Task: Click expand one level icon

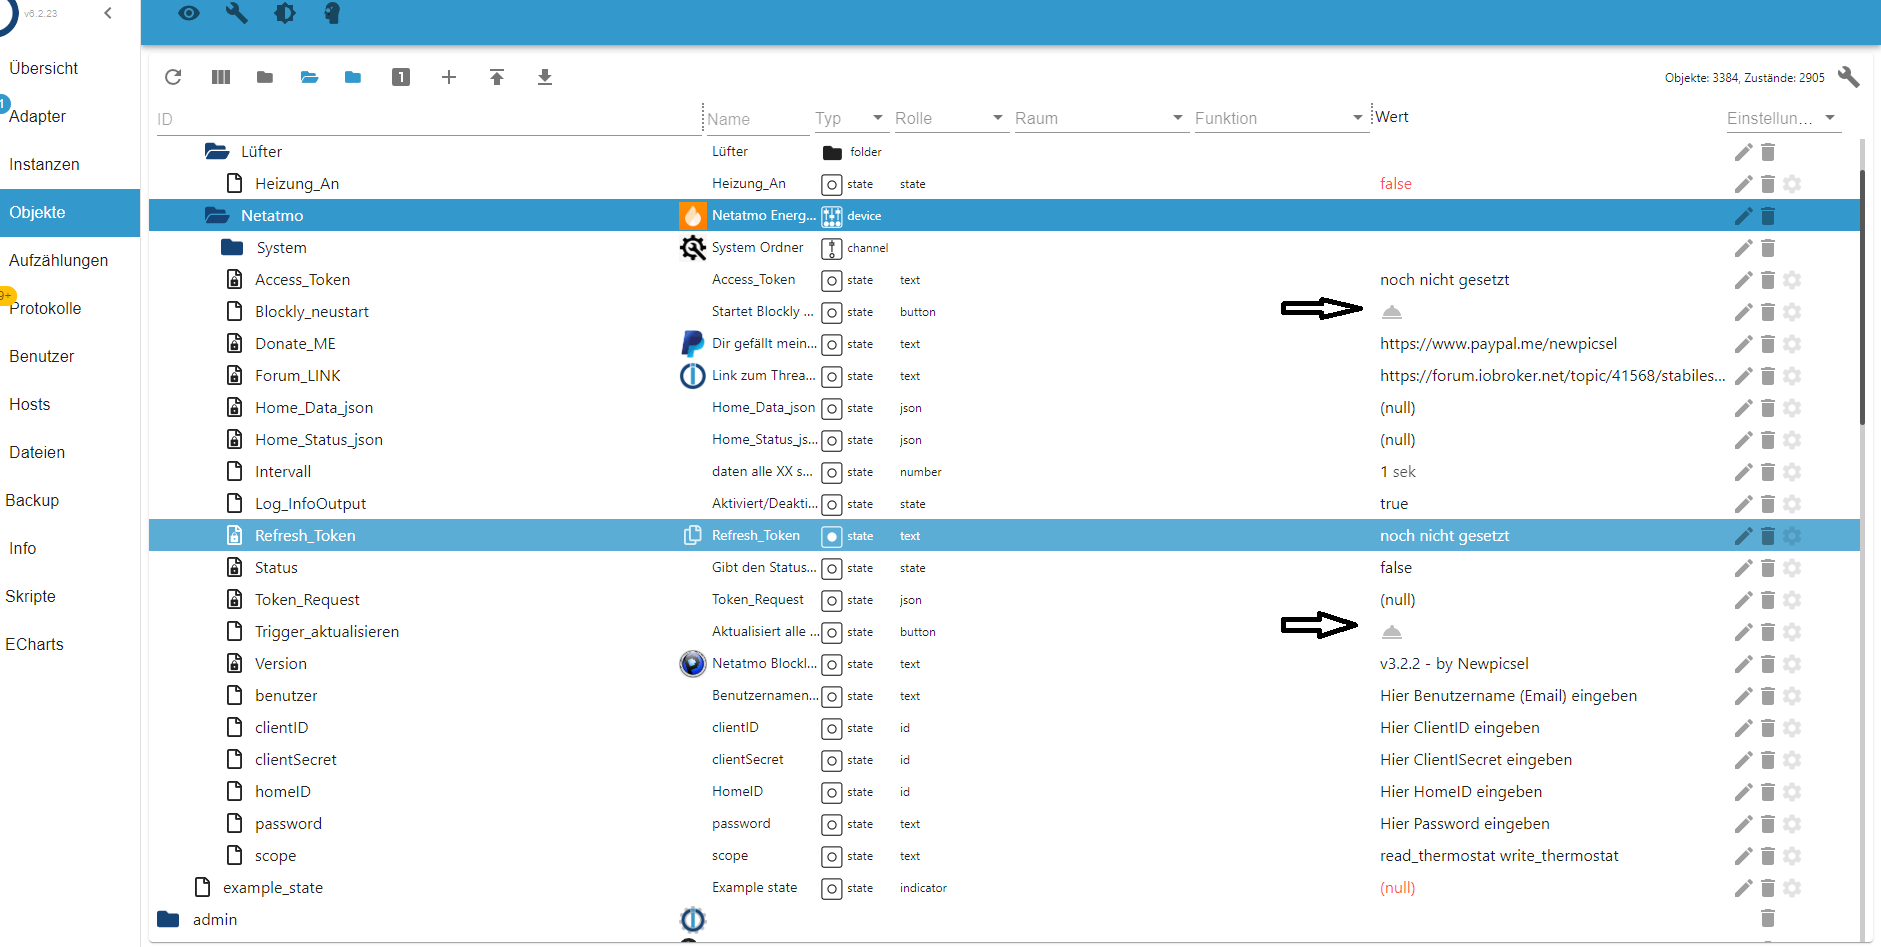Action: (401, 77)
